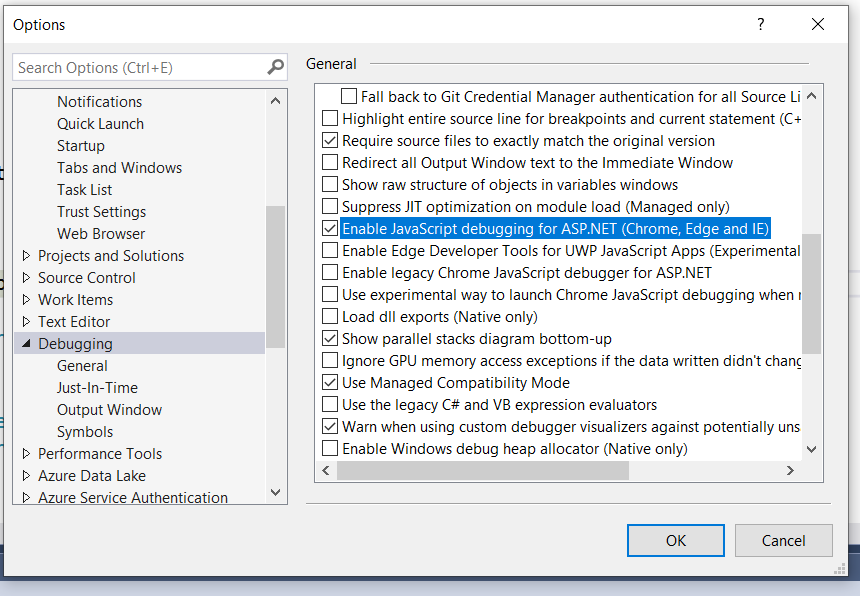Click the Search Options text field
This screenshot has height=596, width=860.
pyautogui.click(x=140, y=68)
